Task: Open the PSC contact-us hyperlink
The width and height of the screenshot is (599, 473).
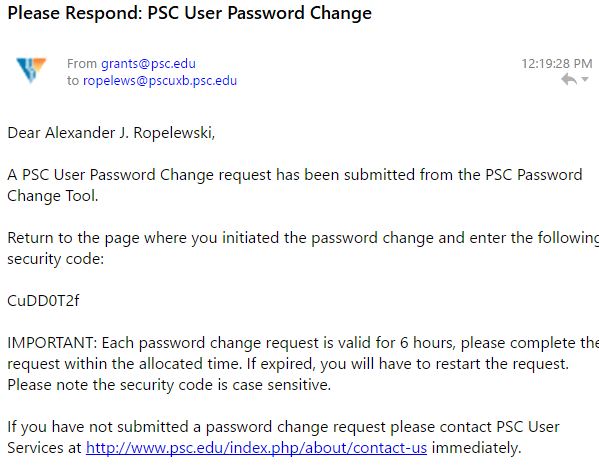Action: coord(256,448)
